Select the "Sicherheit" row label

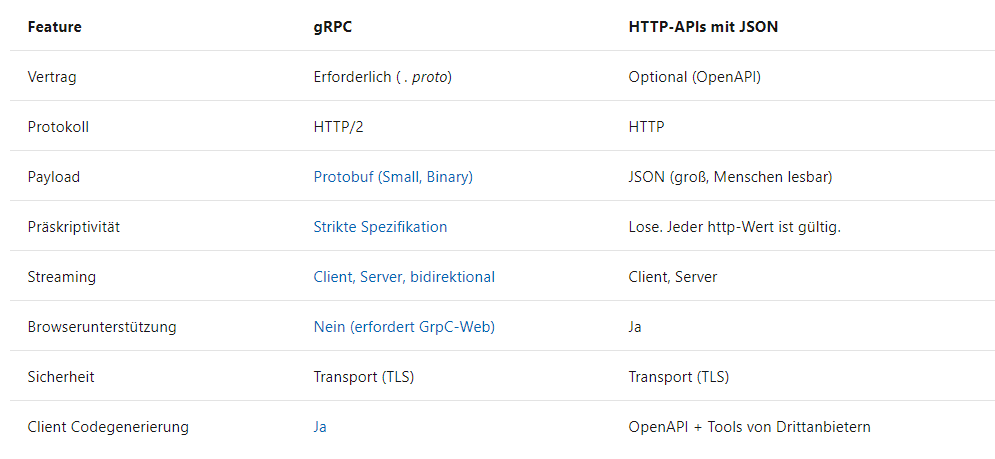61,377
